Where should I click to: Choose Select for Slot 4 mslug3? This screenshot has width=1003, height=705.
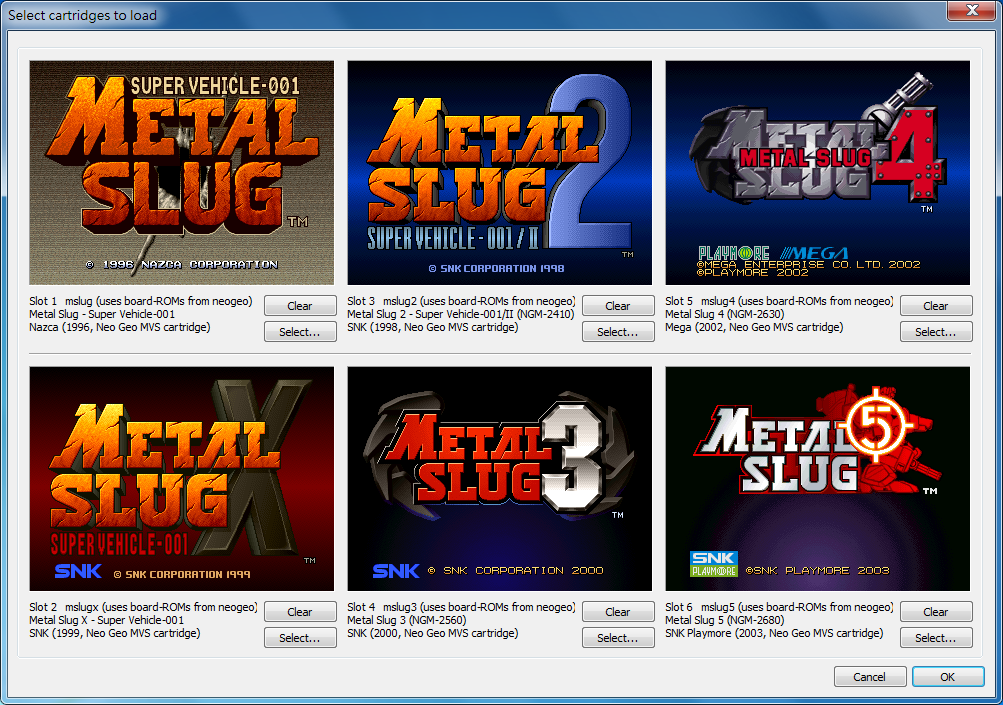coord(618,637)
